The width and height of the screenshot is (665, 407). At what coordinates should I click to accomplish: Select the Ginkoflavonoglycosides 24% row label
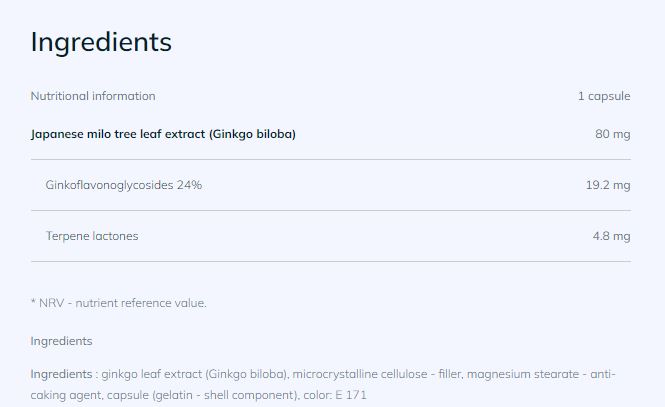[123, 185]
